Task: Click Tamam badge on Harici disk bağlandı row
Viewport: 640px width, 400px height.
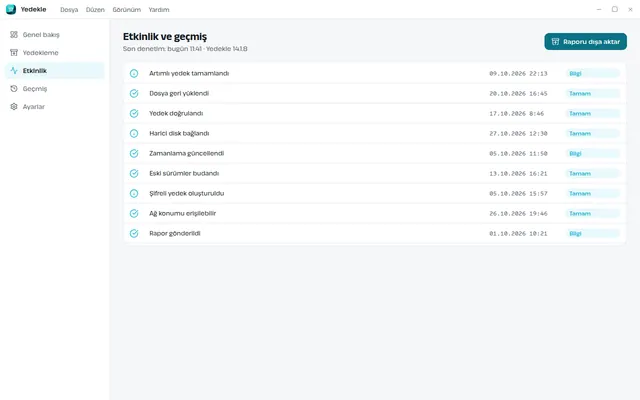Action: [x=593, y=133]
